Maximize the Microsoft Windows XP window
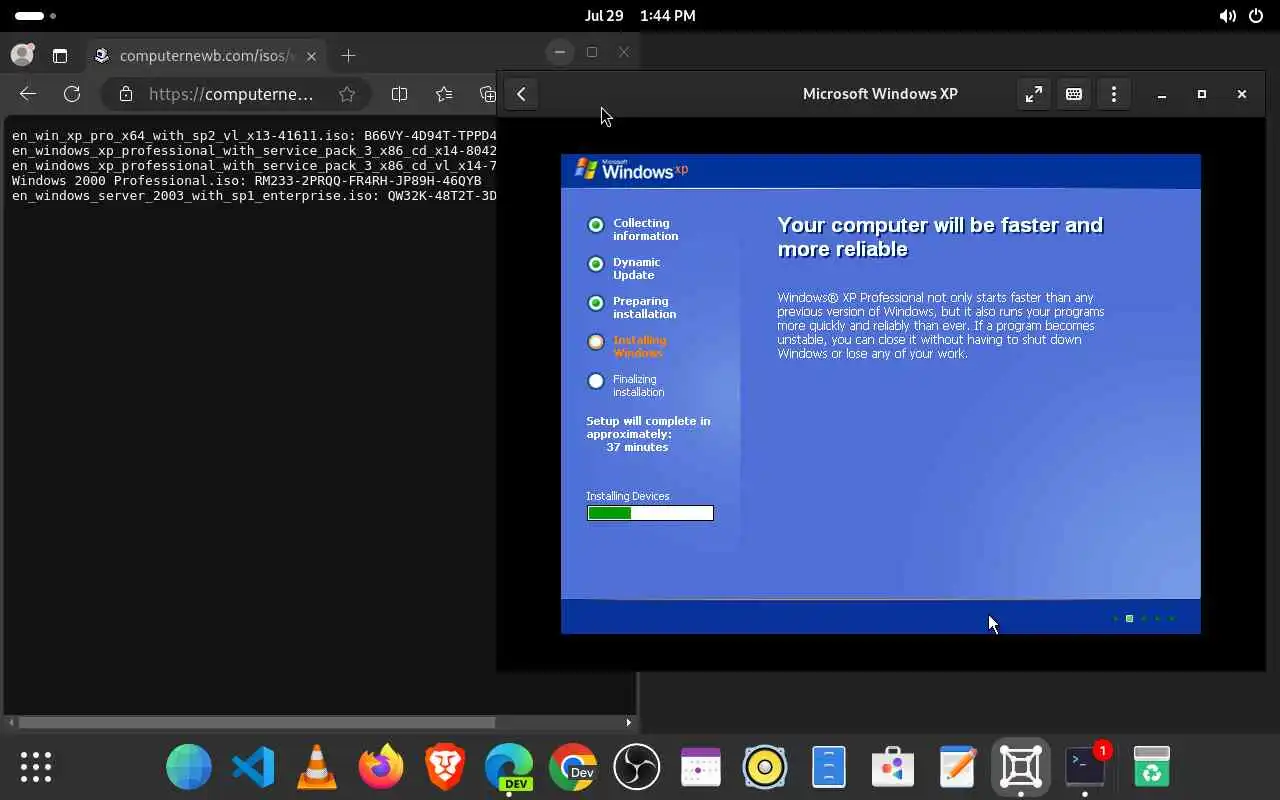 coord(1202,94)
